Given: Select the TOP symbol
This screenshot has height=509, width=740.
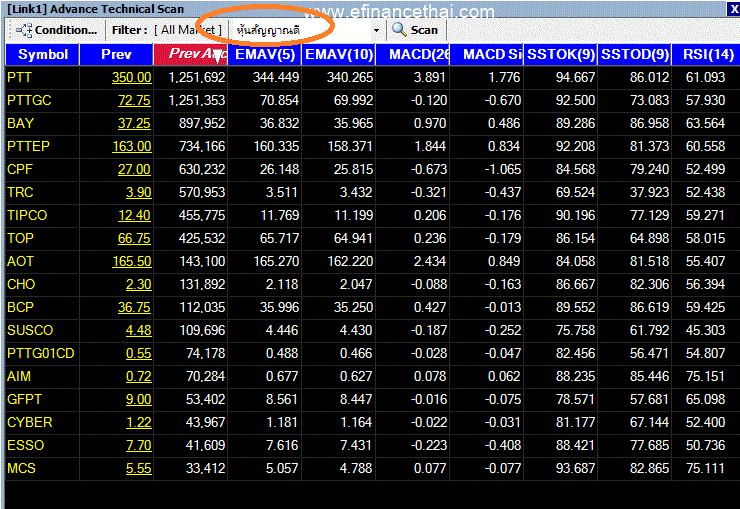Looking at the screenshot, I should click(x=20, y=238).
